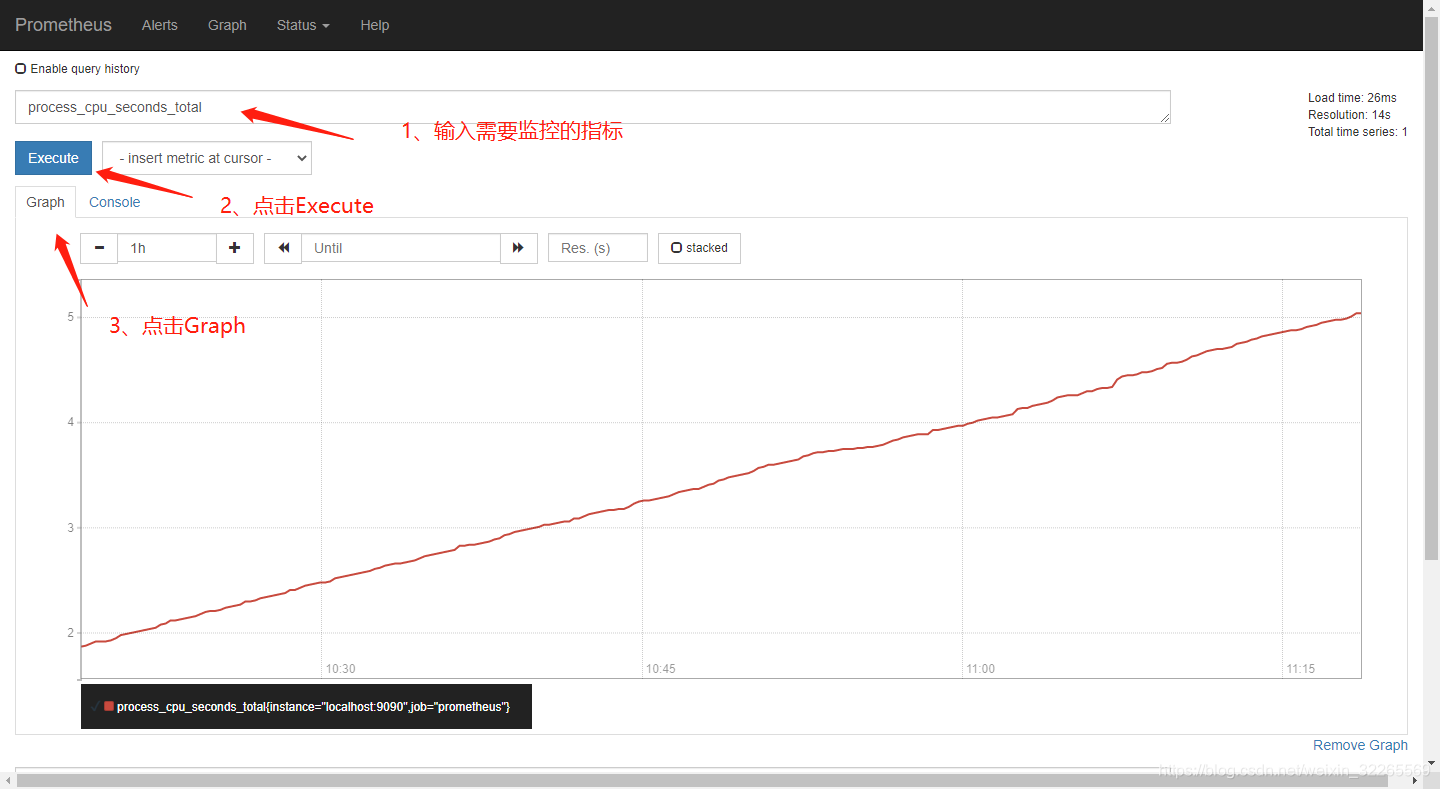The height and width of the screenshot is (789, 1440).
Task: Expand the Status menu in navbar
Action: [303, 25]
